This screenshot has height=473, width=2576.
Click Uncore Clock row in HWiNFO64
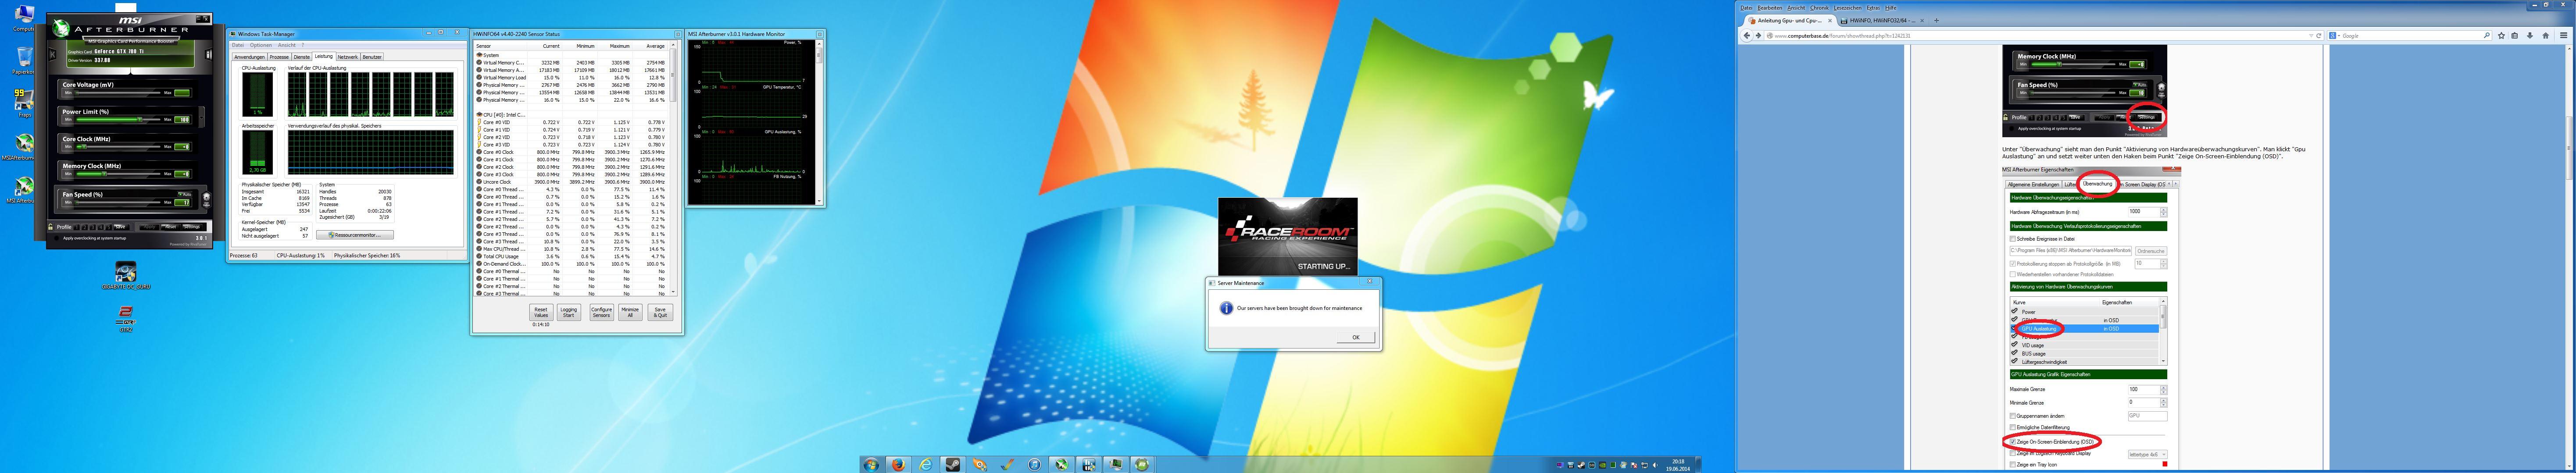pyautogui.click(x=572, y=182)
